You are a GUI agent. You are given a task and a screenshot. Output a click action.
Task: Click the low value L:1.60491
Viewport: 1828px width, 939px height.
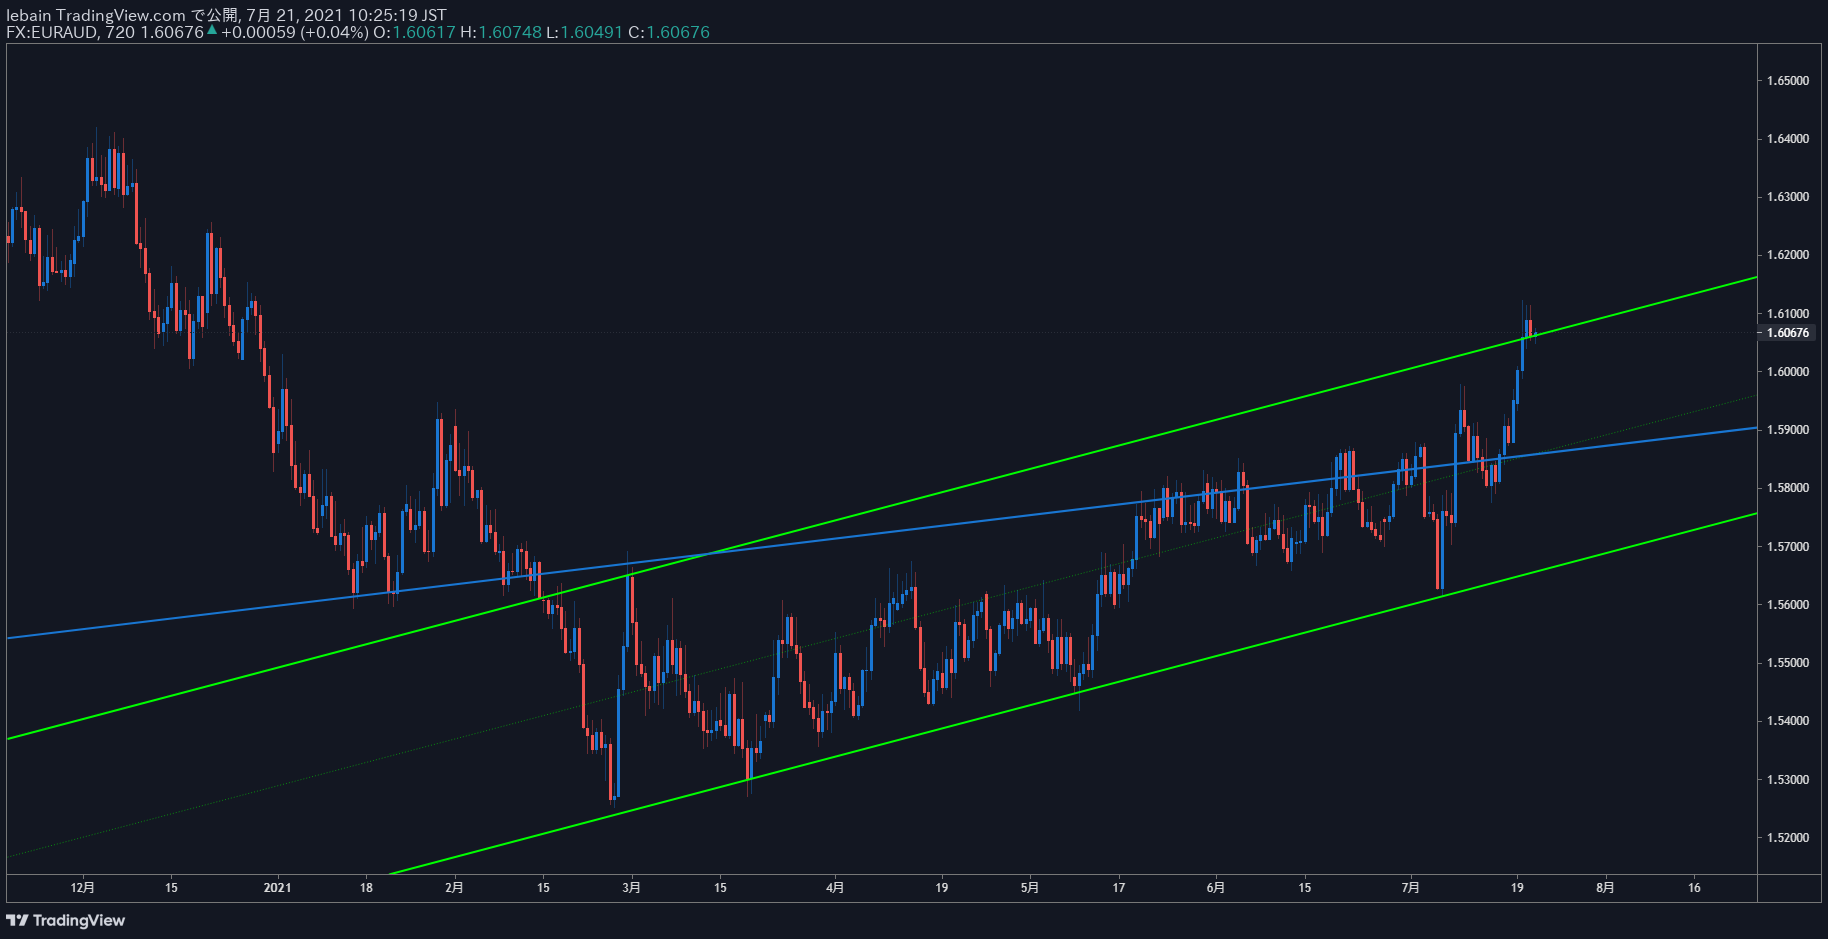pyautogui.click(x=584, y=32)
